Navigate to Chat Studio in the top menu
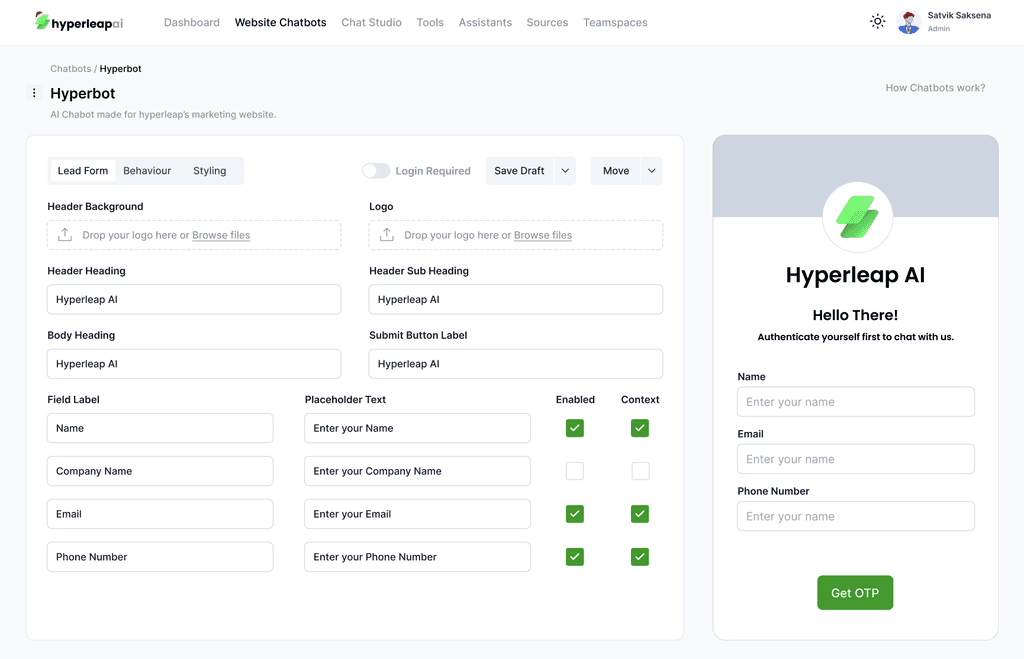Image resolution: width=1024 pixels, height=659 pixels. 371,22
